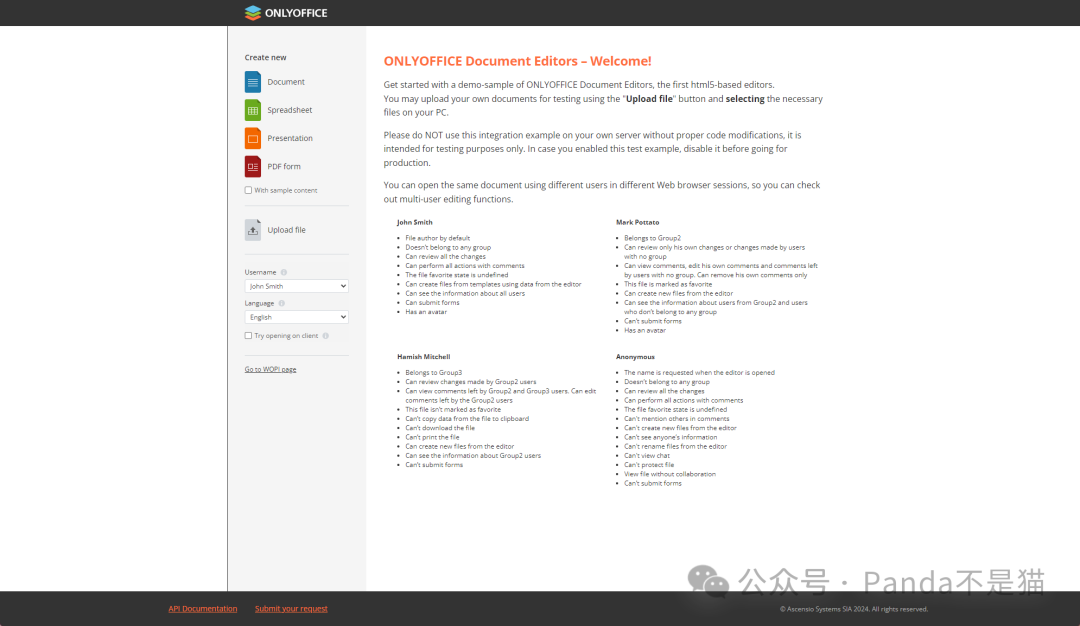Click the ONLYOFFICE logo in the header
Image resolution: width=1080 pixels, height=626 pixels.
pos(286,13)
